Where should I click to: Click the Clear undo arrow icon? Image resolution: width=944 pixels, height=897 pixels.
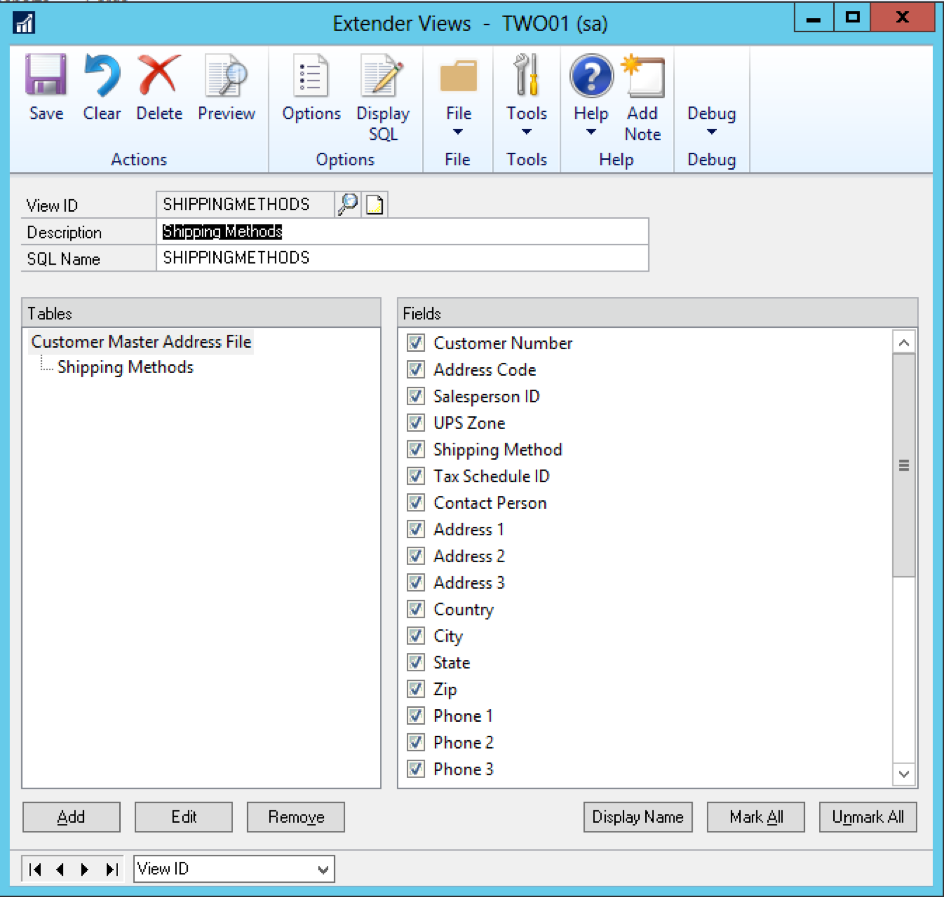click(102, 75)
